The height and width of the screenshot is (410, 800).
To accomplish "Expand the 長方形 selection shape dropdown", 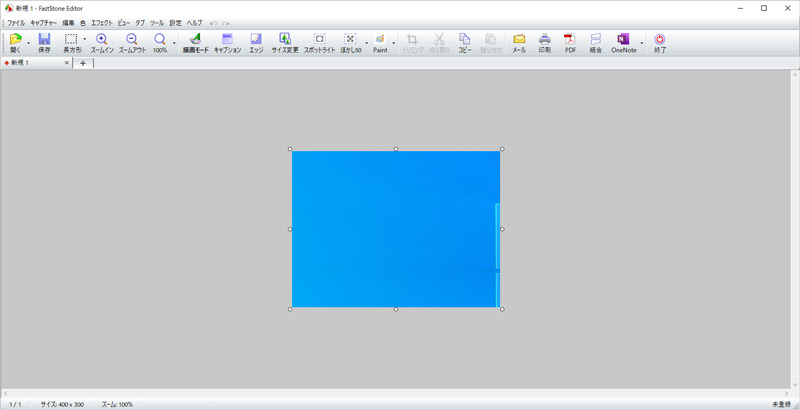I will 85,43.
